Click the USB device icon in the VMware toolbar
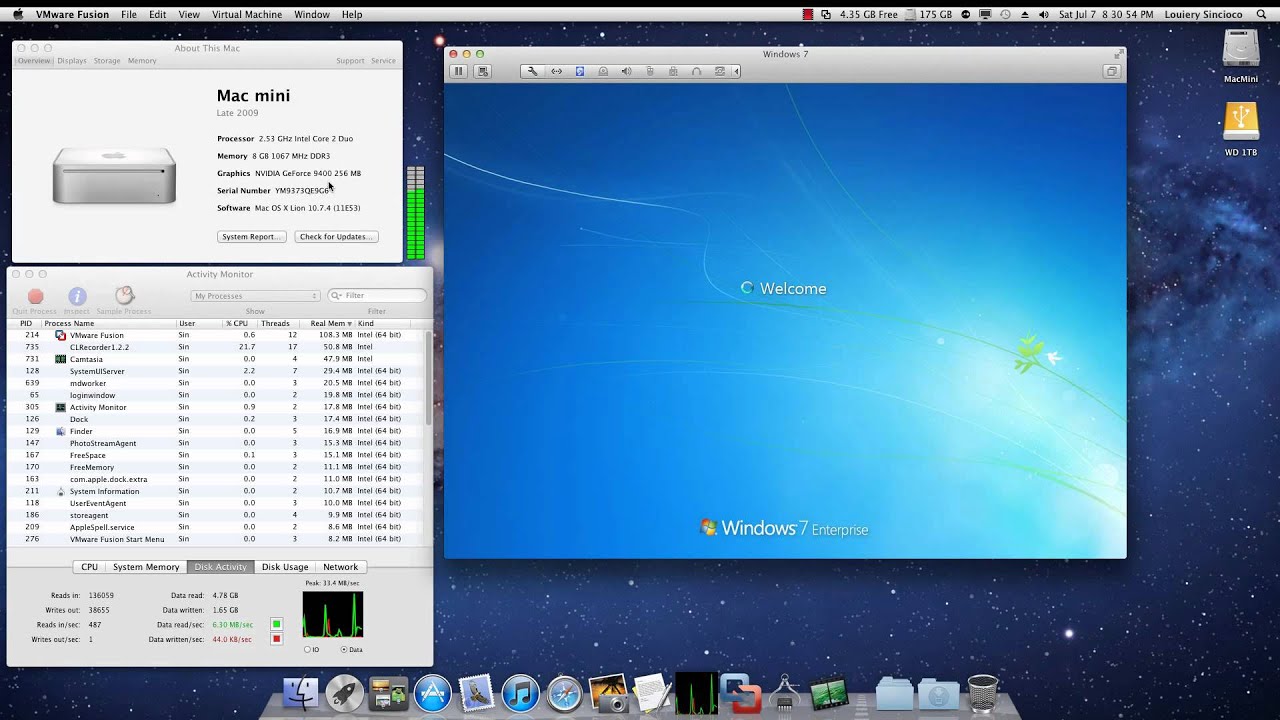Image resolution: width=1280 pixels, height=720 pixels. (x=650, y=71)
